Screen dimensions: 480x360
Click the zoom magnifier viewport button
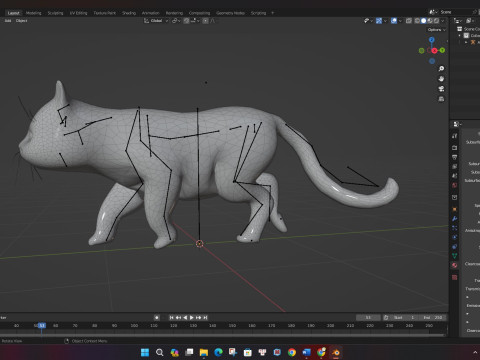[441, 69]
